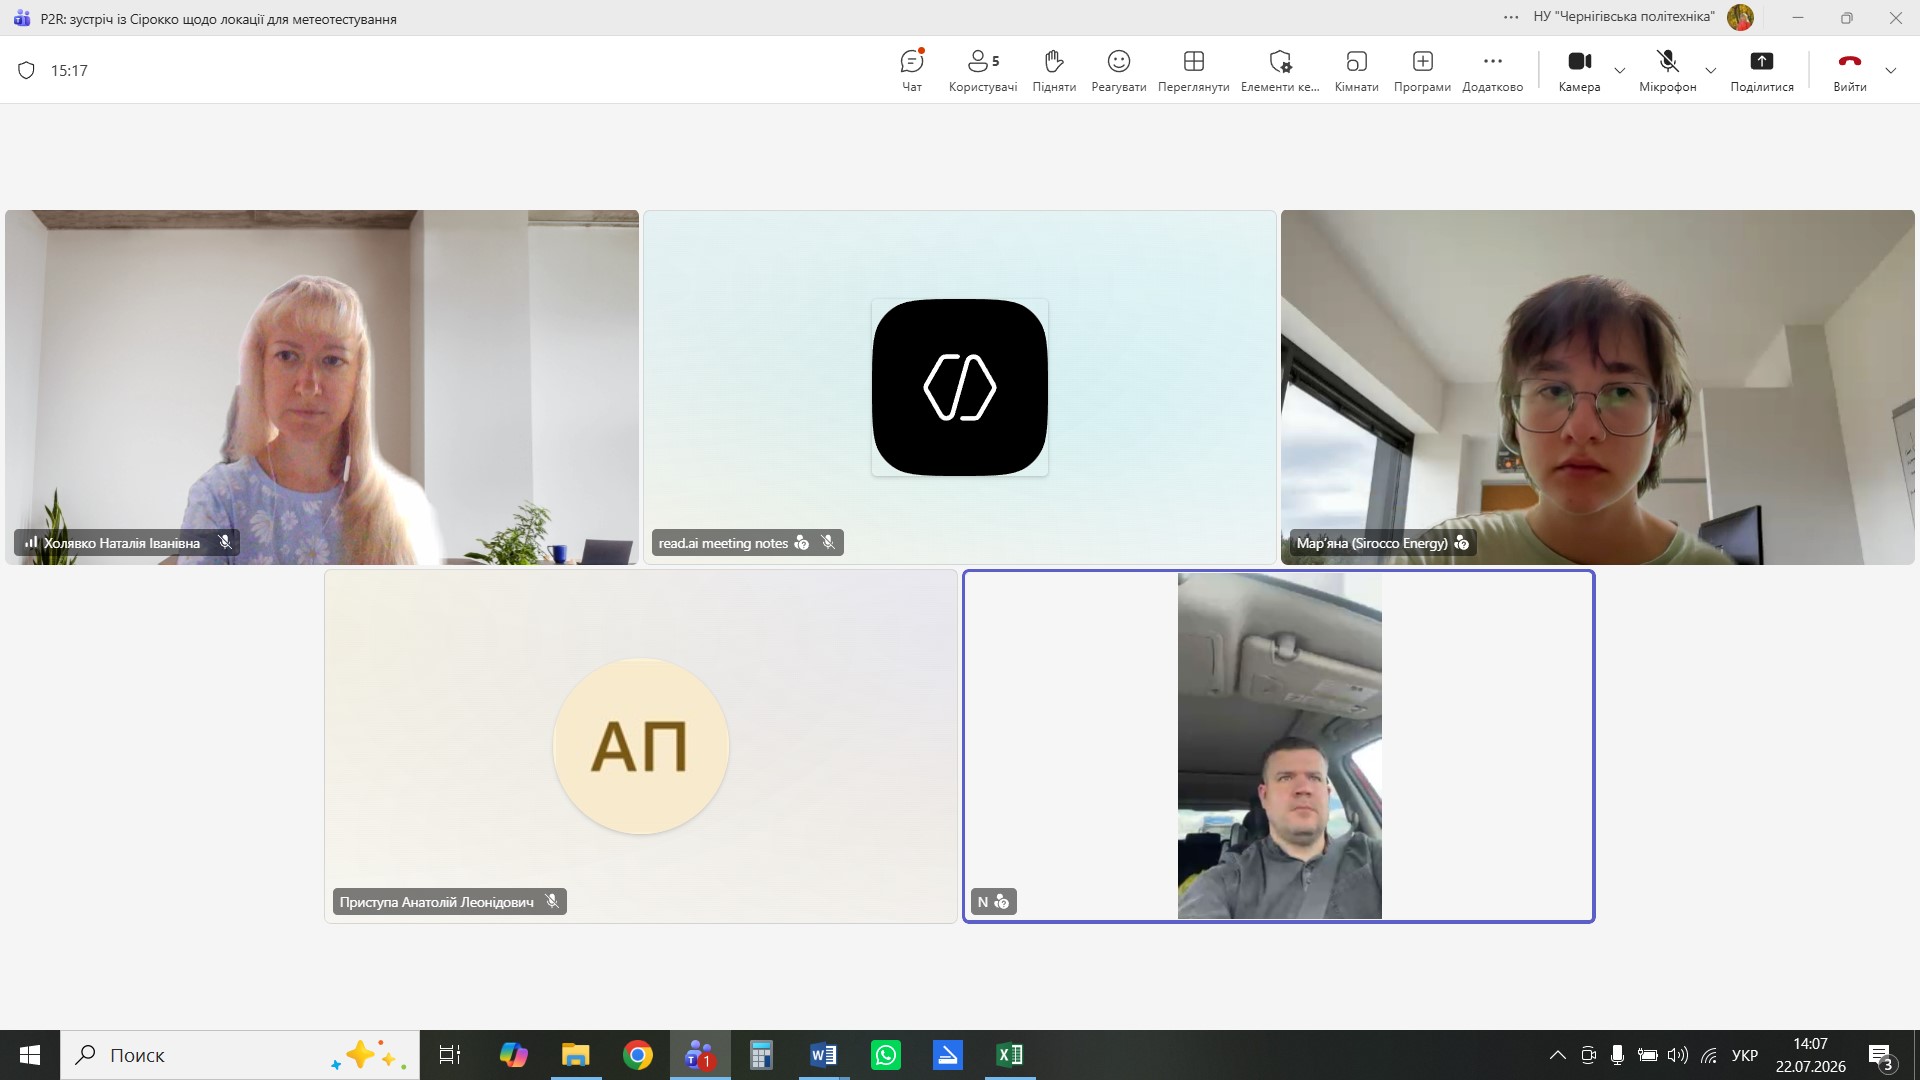Screen dimensions: 1920x1080
Task: Open title bar settings ellipsis menu
Action: pos(1511,17)
